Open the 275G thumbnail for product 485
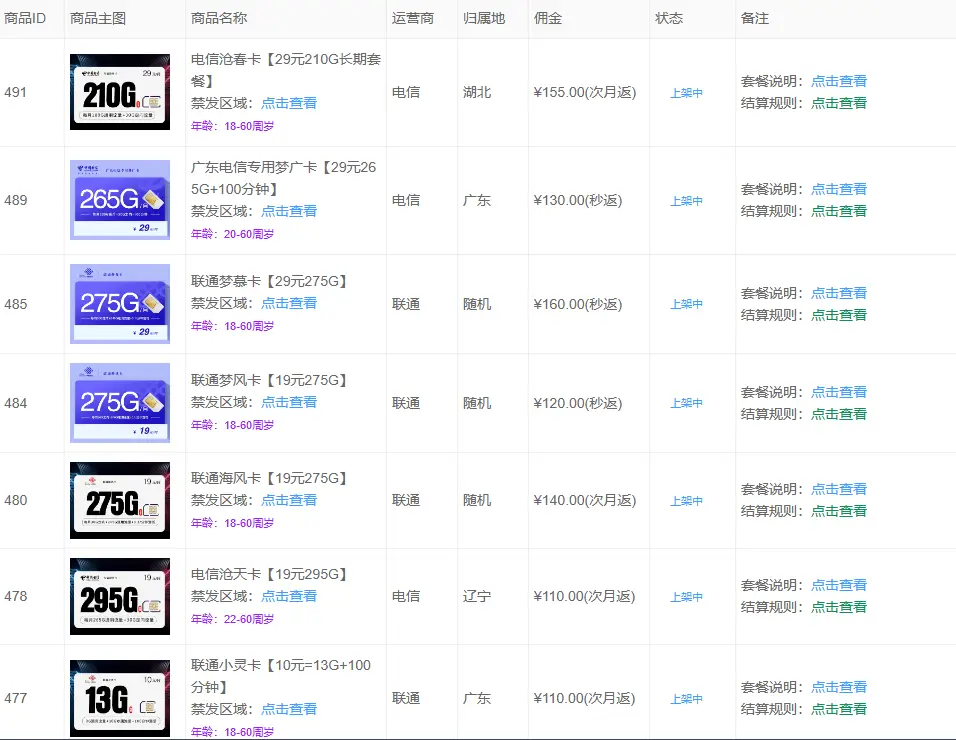Image resolution: width=956 pixels, height=740 pixels. pyautogui.click(x=120, y=304)
